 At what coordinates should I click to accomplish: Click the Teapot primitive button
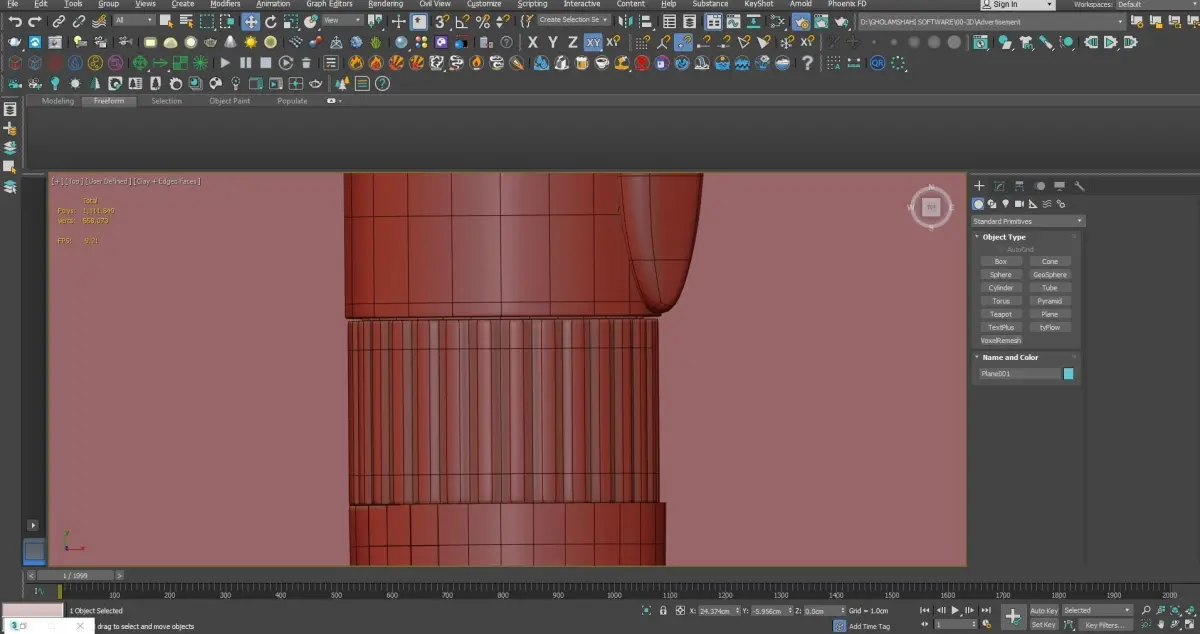[1000, 314]
